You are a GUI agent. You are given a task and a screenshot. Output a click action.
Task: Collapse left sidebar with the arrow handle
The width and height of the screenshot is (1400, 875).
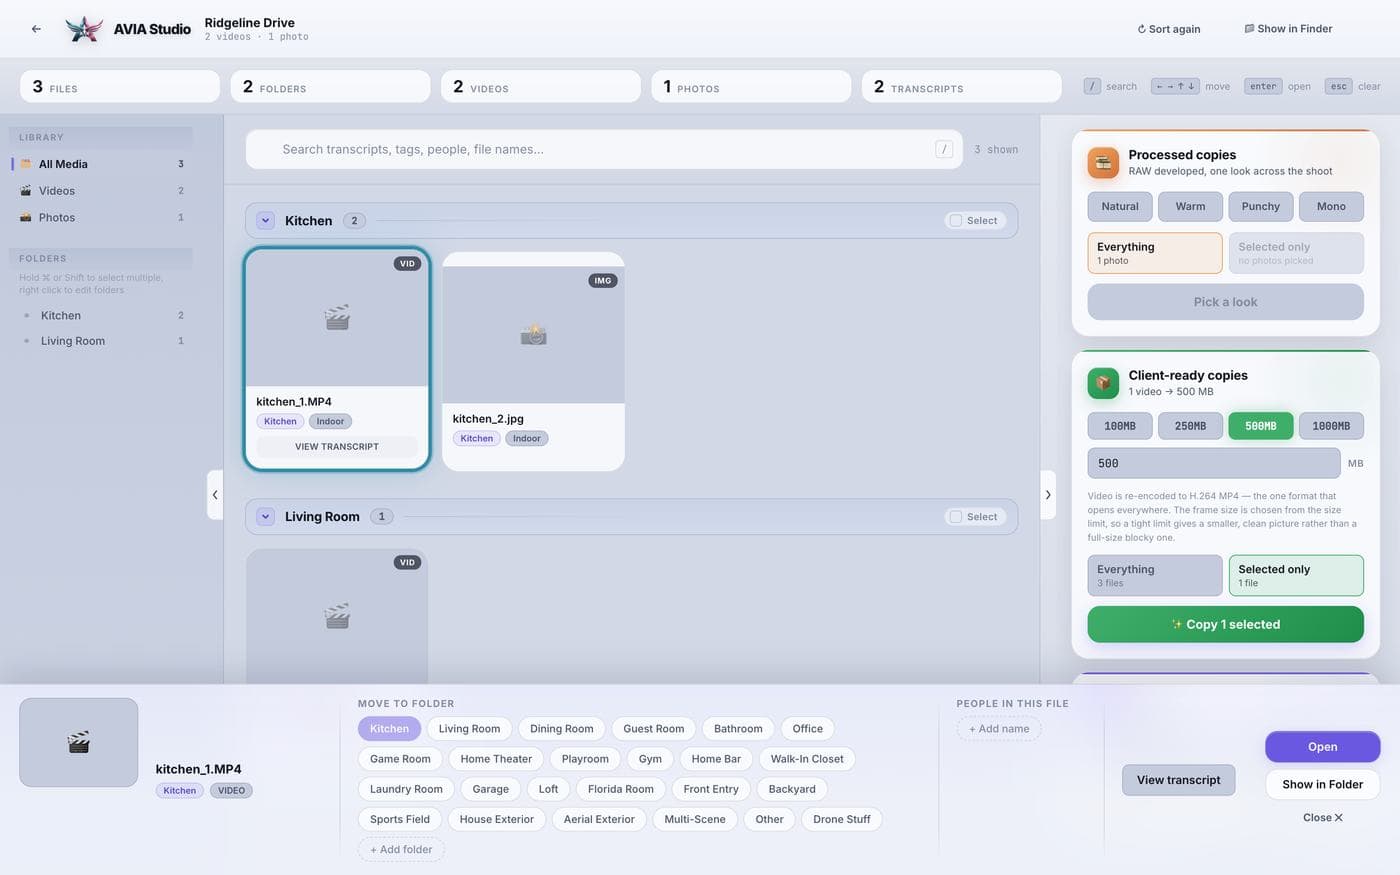[x=215, y=494]
